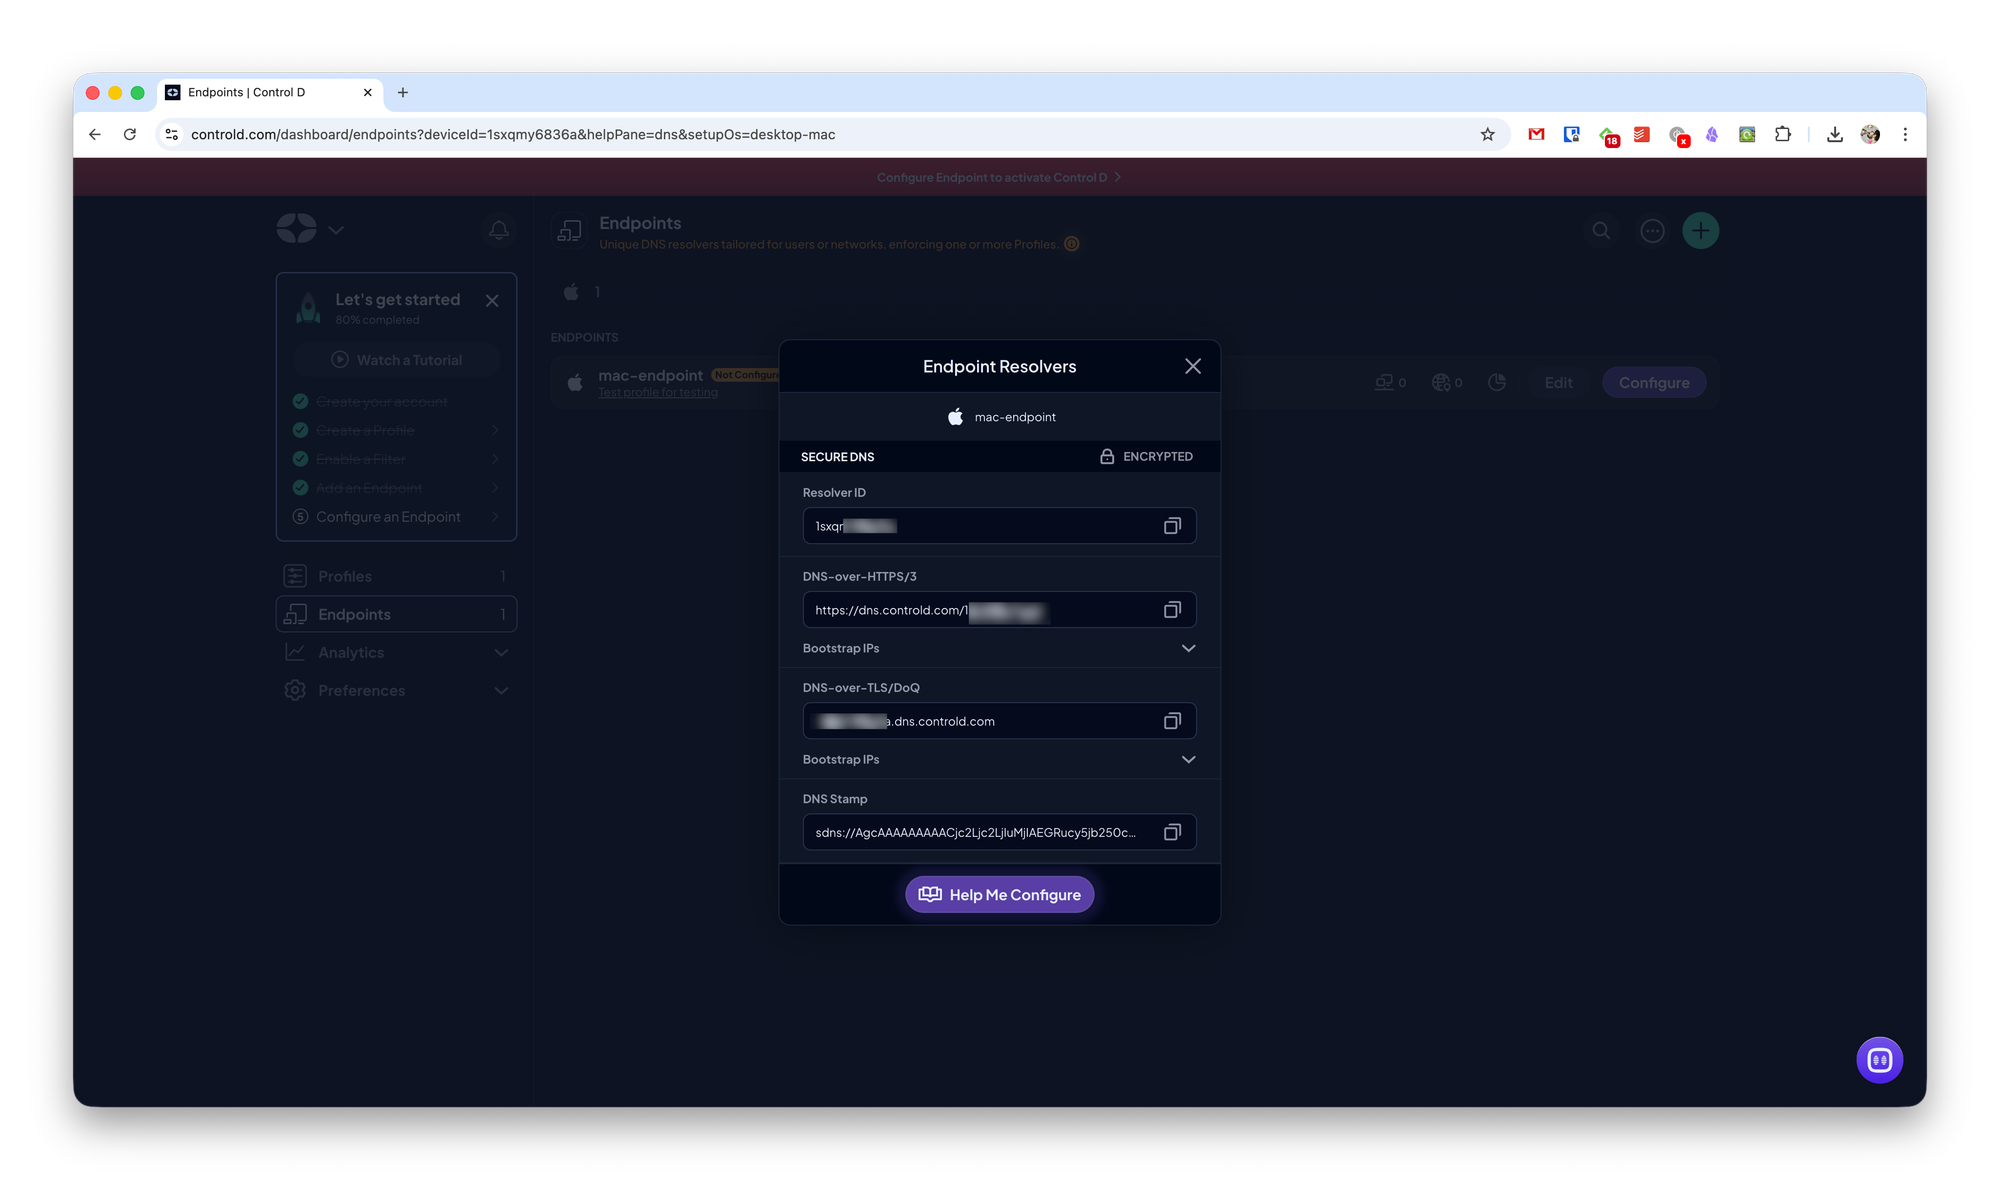Copy the DNS-over-TLS/DoQ hostname
This screenshot has height=1180, width=2000.
(x=1172, y=721)
